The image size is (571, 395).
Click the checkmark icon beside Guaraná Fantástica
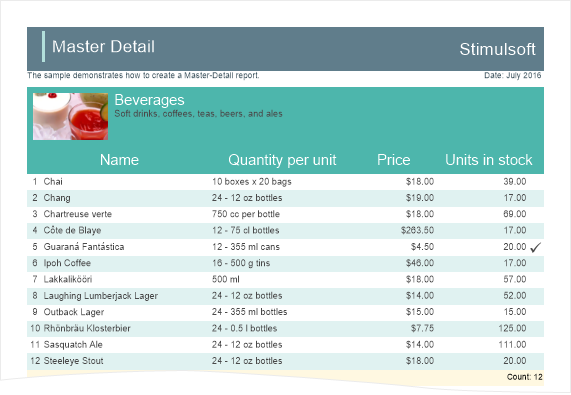tap(536, 248)
